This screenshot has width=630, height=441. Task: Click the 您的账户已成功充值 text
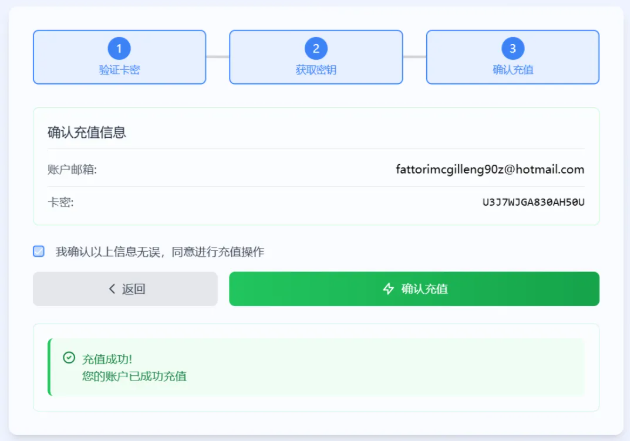[134, 376]
